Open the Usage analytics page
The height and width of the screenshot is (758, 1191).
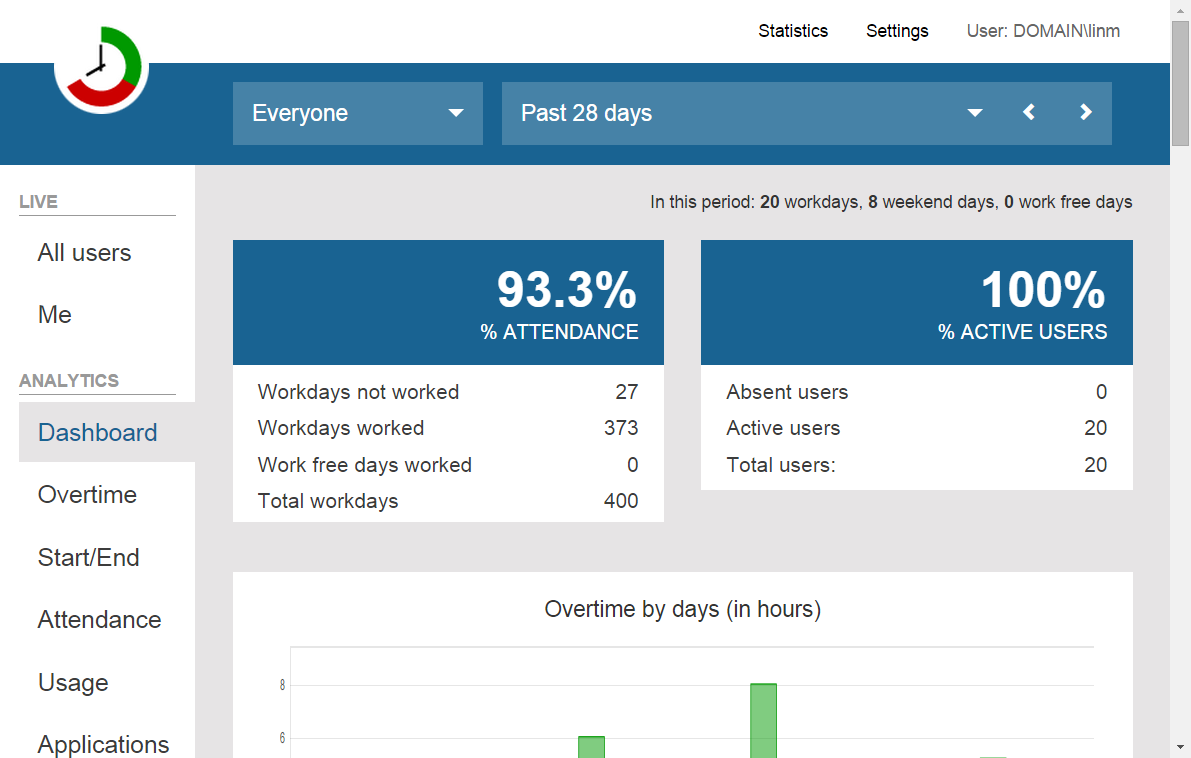tap(73, 683)
